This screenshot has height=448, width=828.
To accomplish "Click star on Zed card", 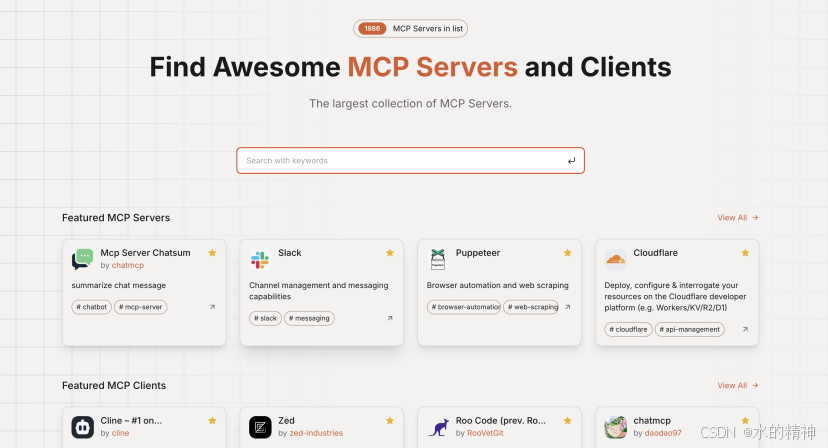I will click(390, 421).
